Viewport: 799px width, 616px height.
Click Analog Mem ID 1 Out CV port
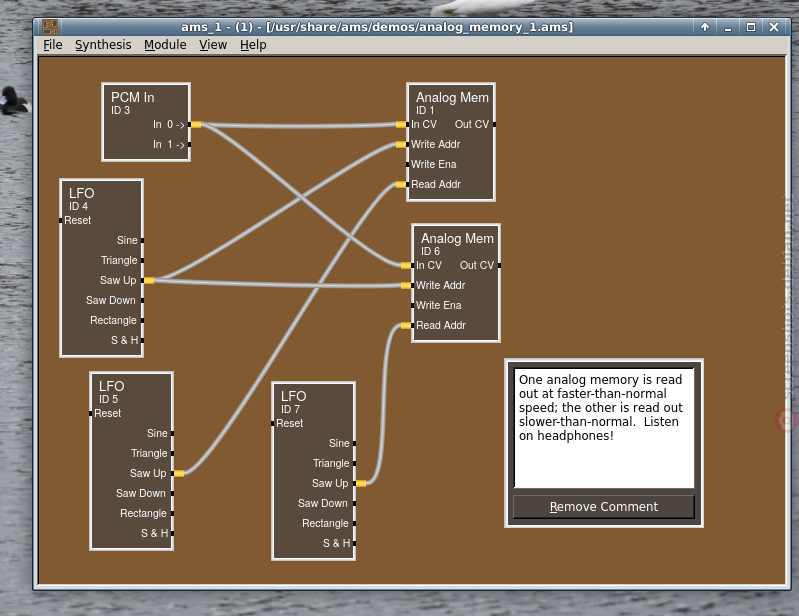494,124
